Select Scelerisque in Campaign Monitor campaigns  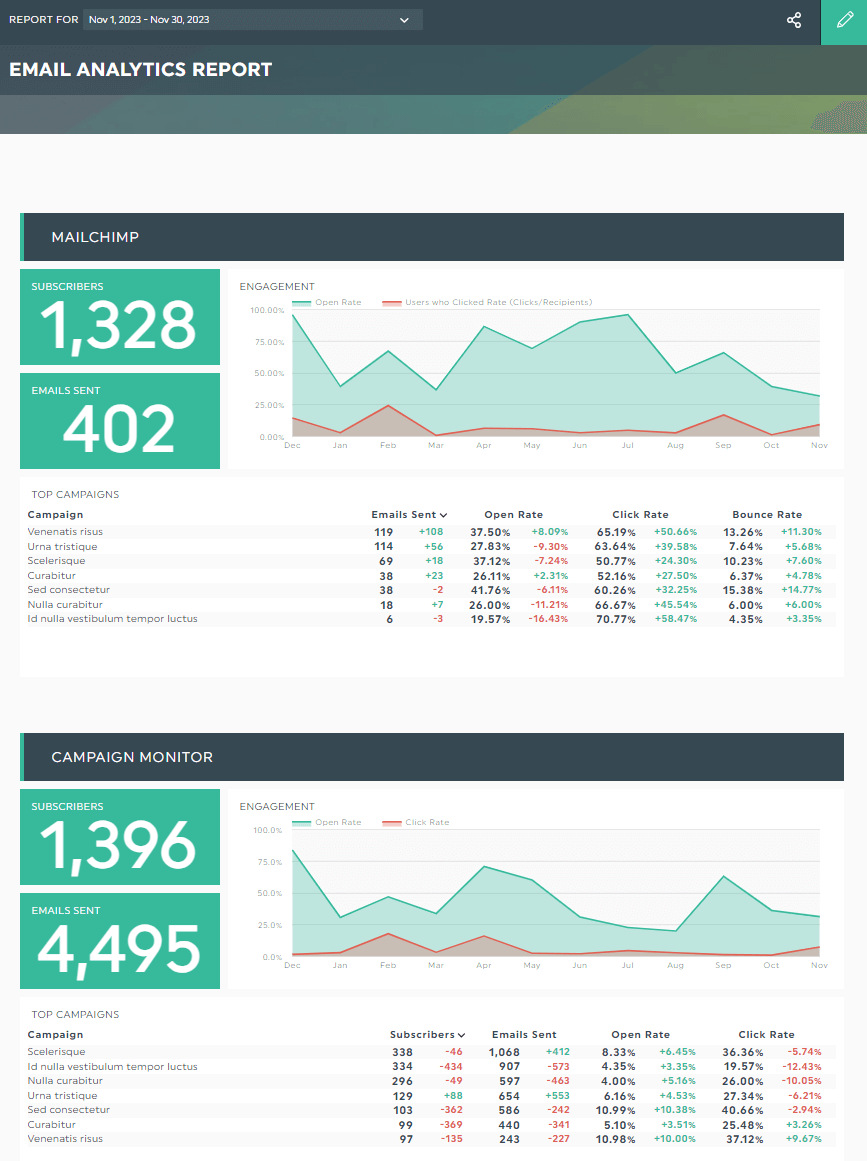tap(56, 1051)
